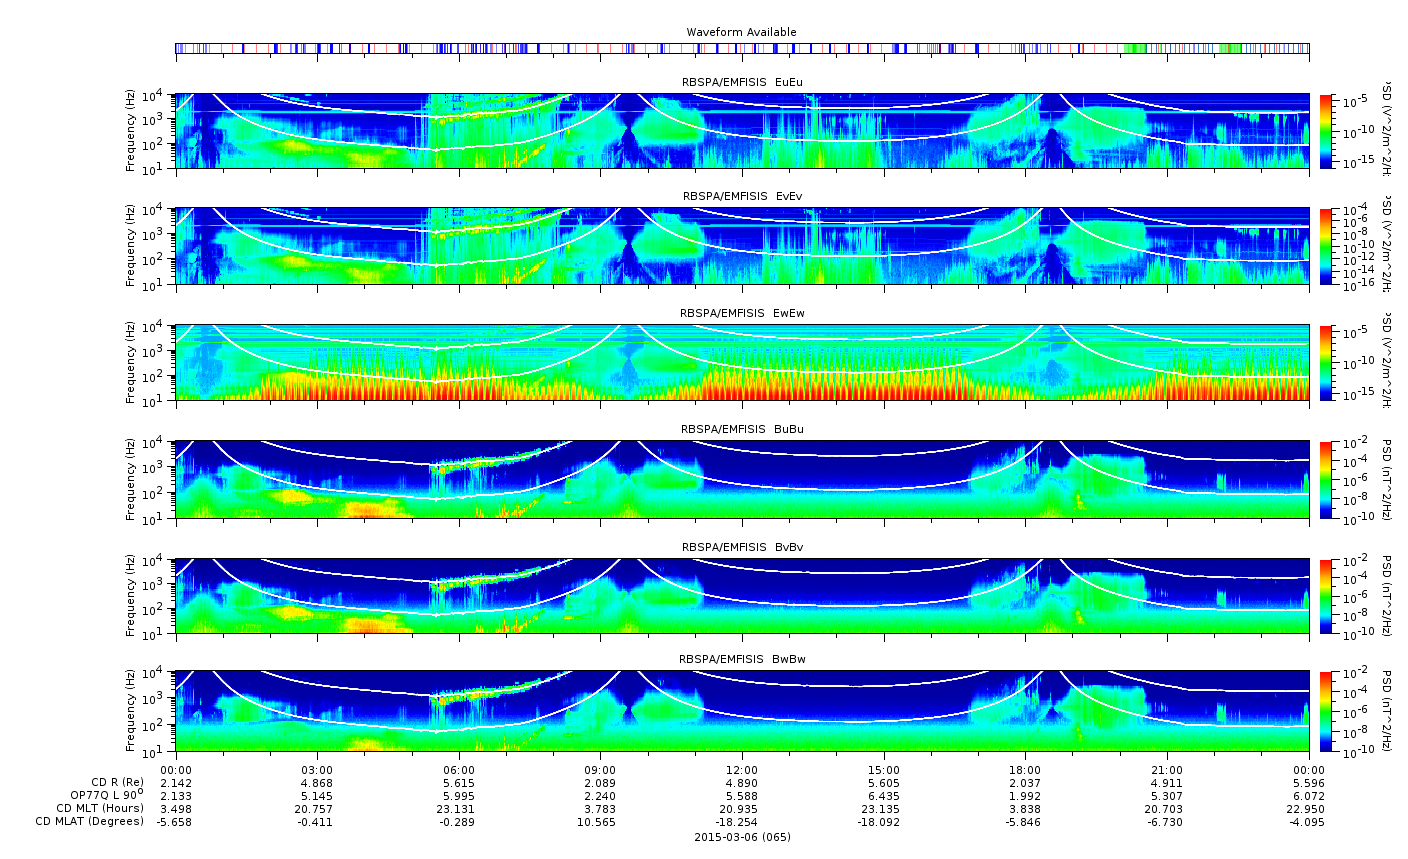Select the BvBv spectrogram panel
Screen dimensions: 1408x859
point(742,596)
